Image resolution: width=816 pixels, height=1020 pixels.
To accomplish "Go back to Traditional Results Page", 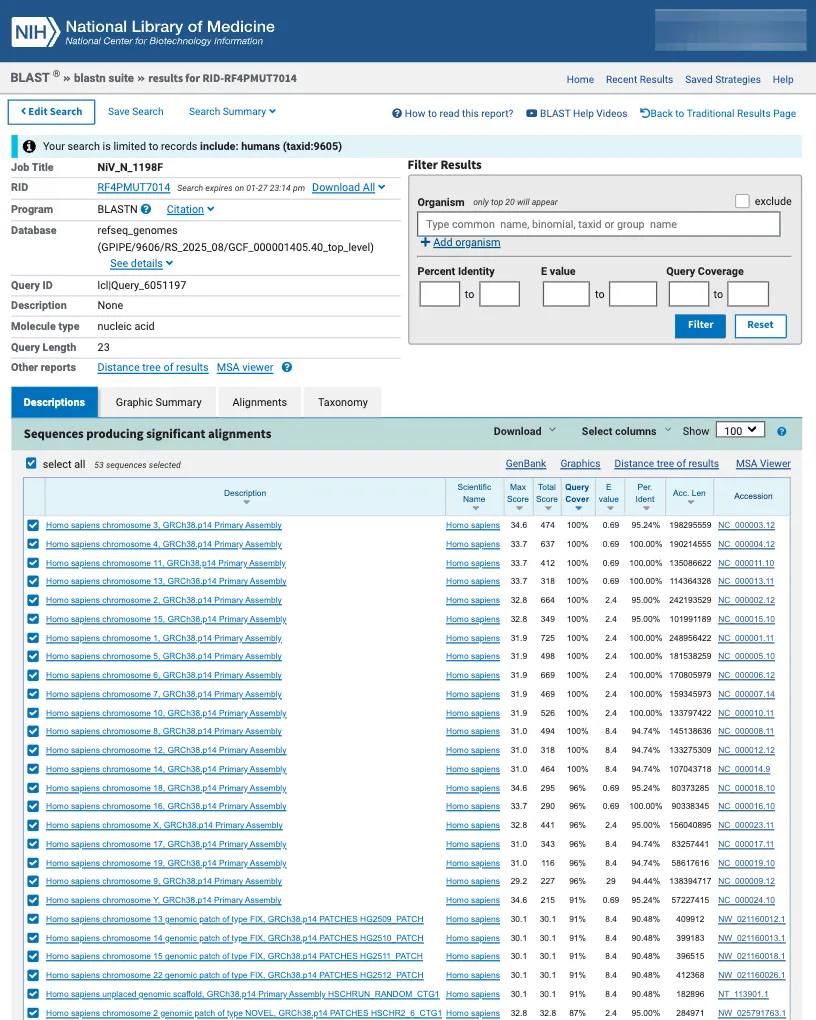I will coord(718,113).
